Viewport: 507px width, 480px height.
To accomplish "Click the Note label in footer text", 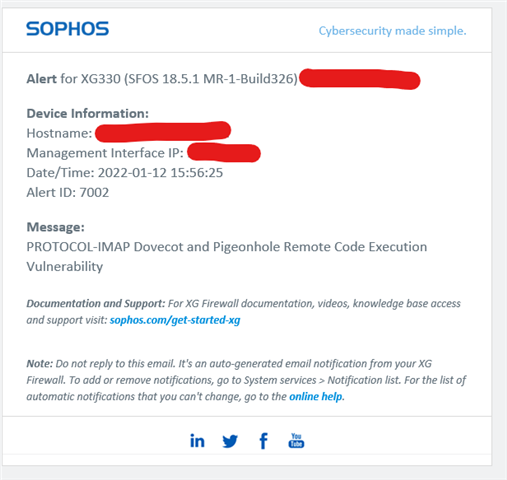I will (x=40, y=363).
